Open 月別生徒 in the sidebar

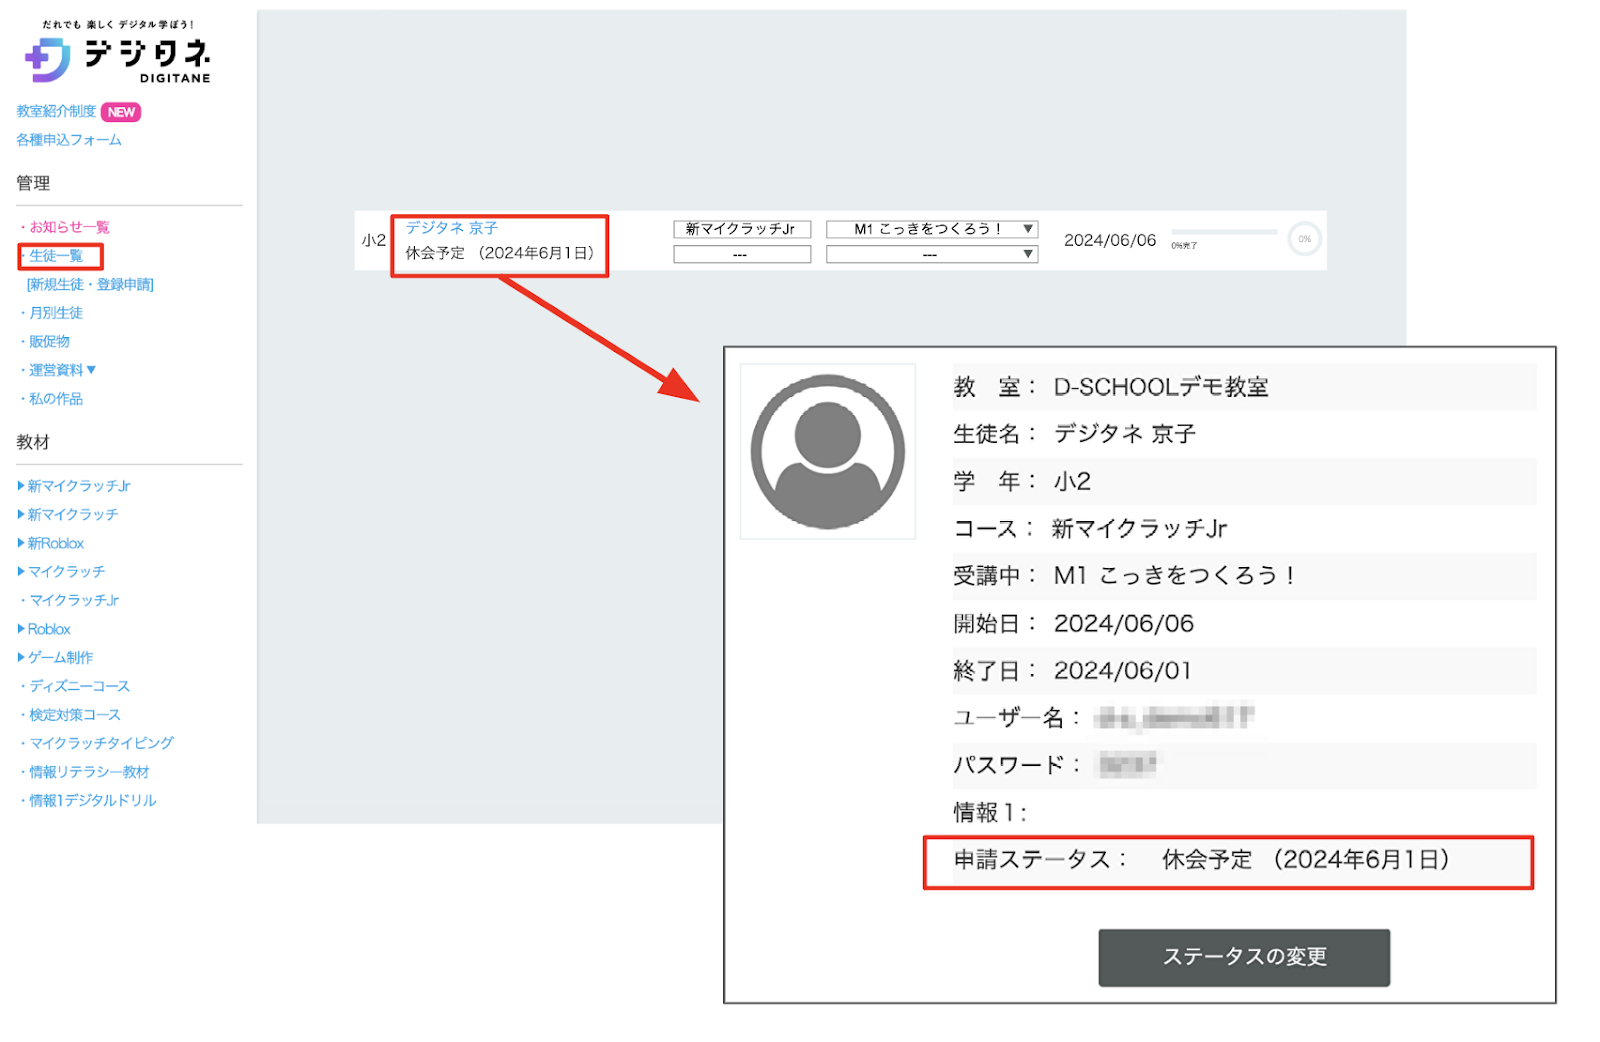point(56,313)
